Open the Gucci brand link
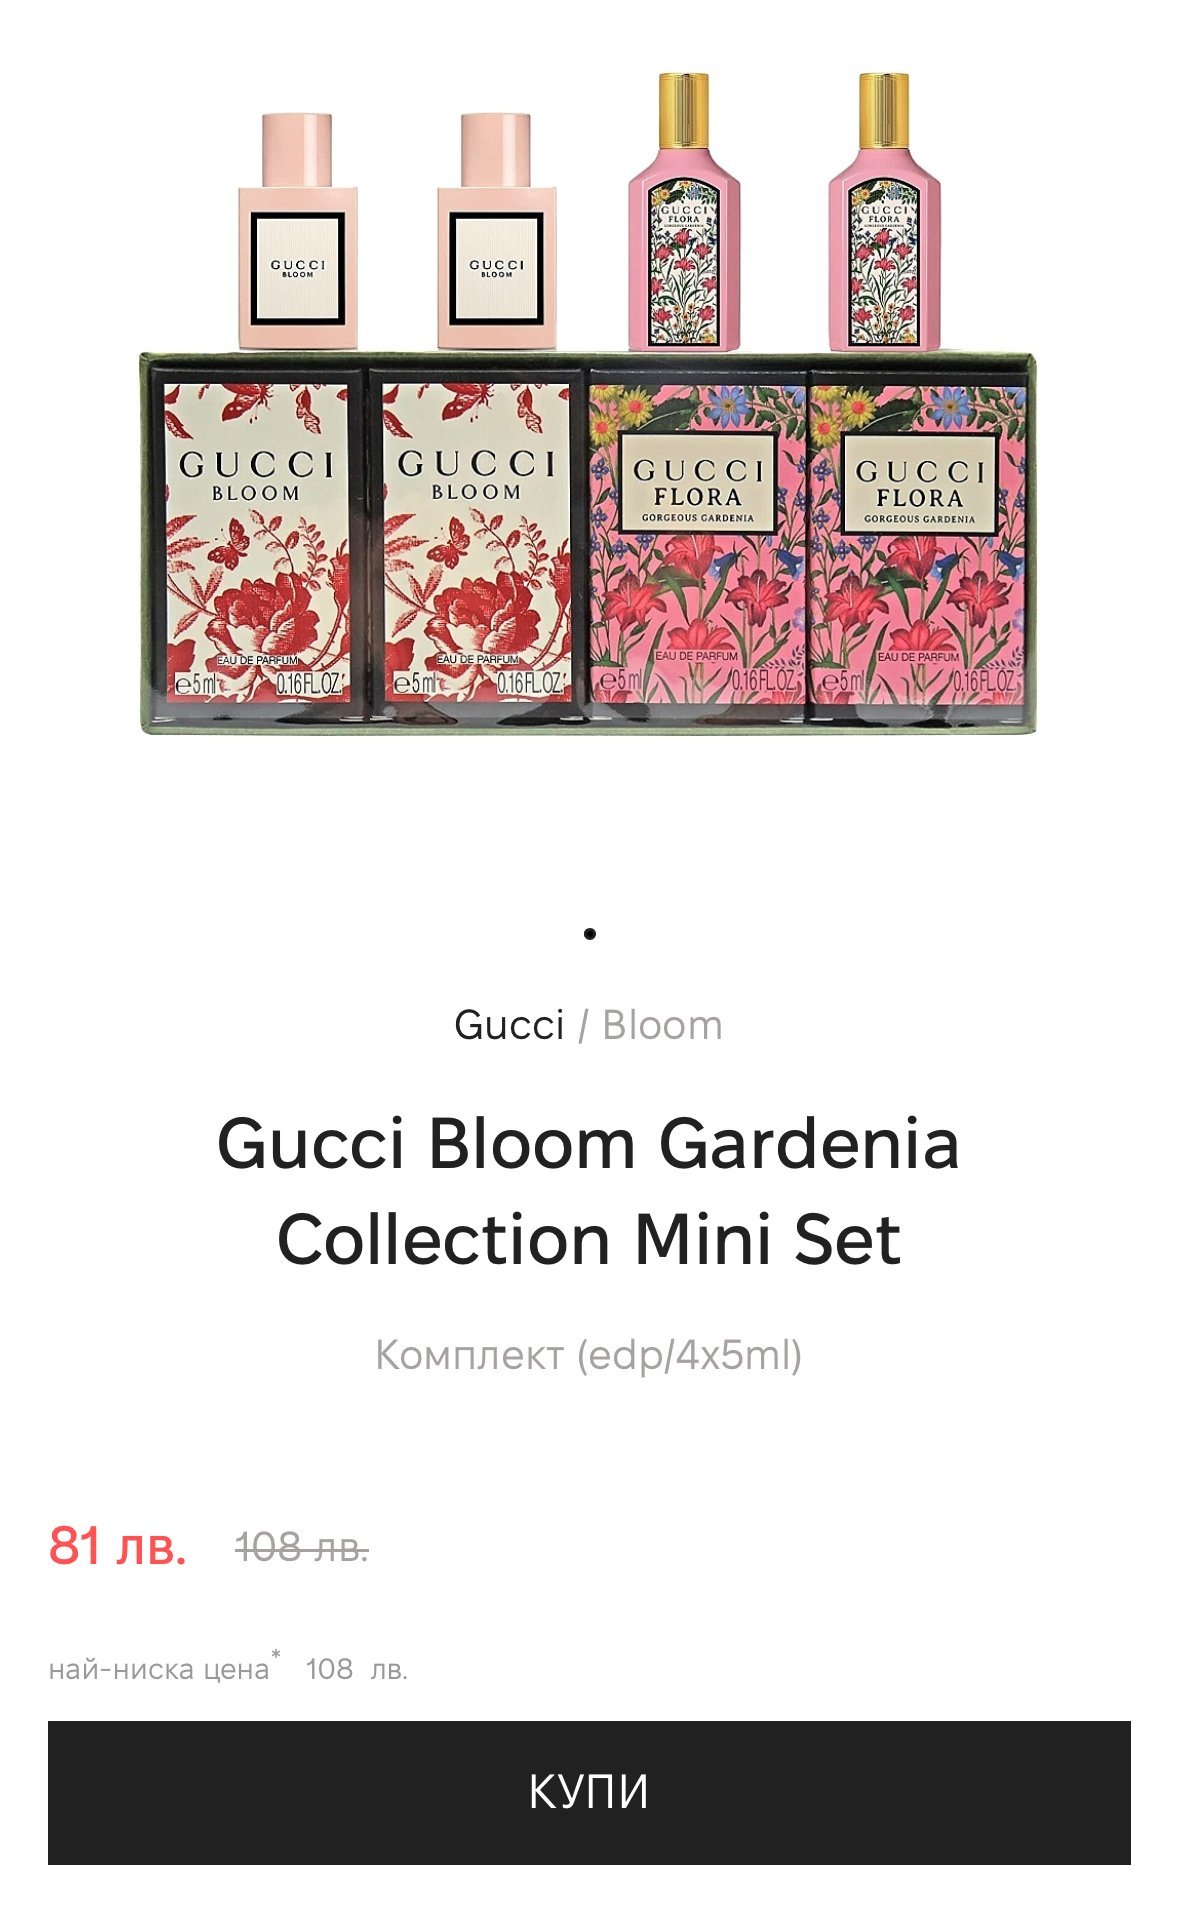Viewport: 1179px width, 1916px height. [x=509, y=1025]
